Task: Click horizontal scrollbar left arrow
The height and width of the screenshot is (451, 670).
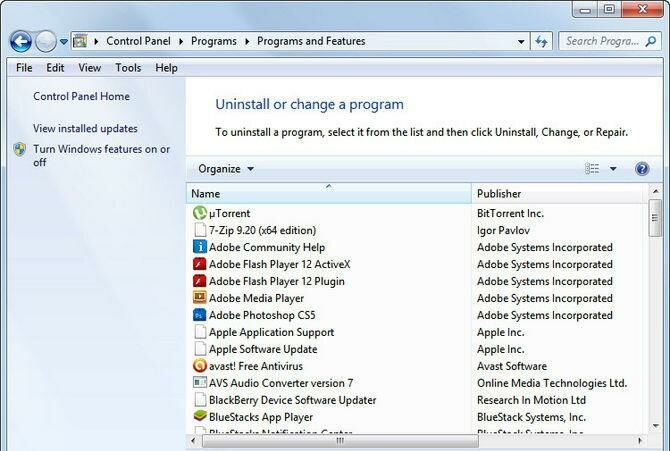Action: point(193,440)
